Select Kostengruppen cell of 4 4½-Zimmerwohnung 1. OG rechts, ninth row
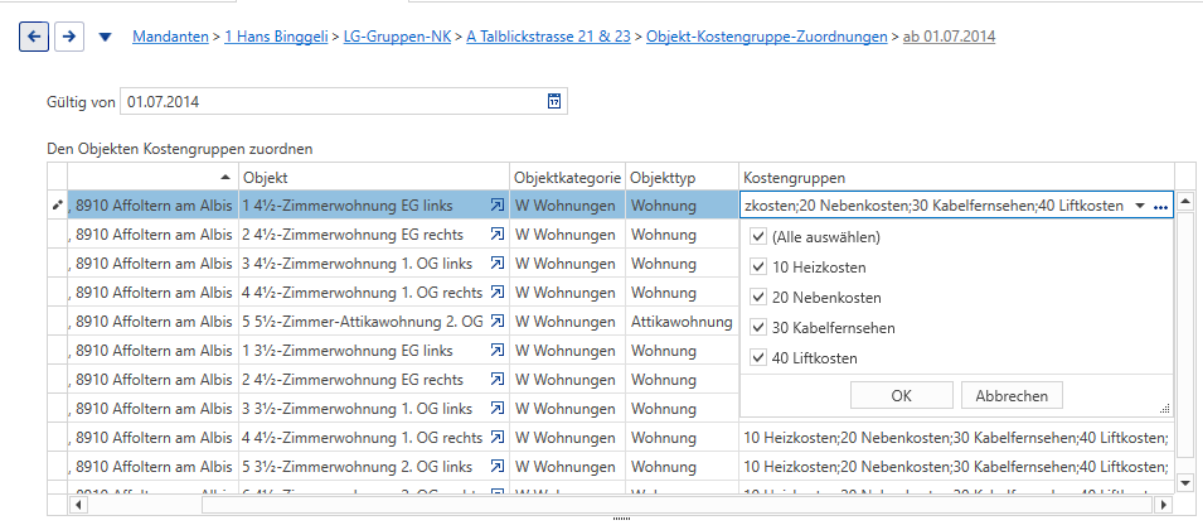 coord(957,438)
